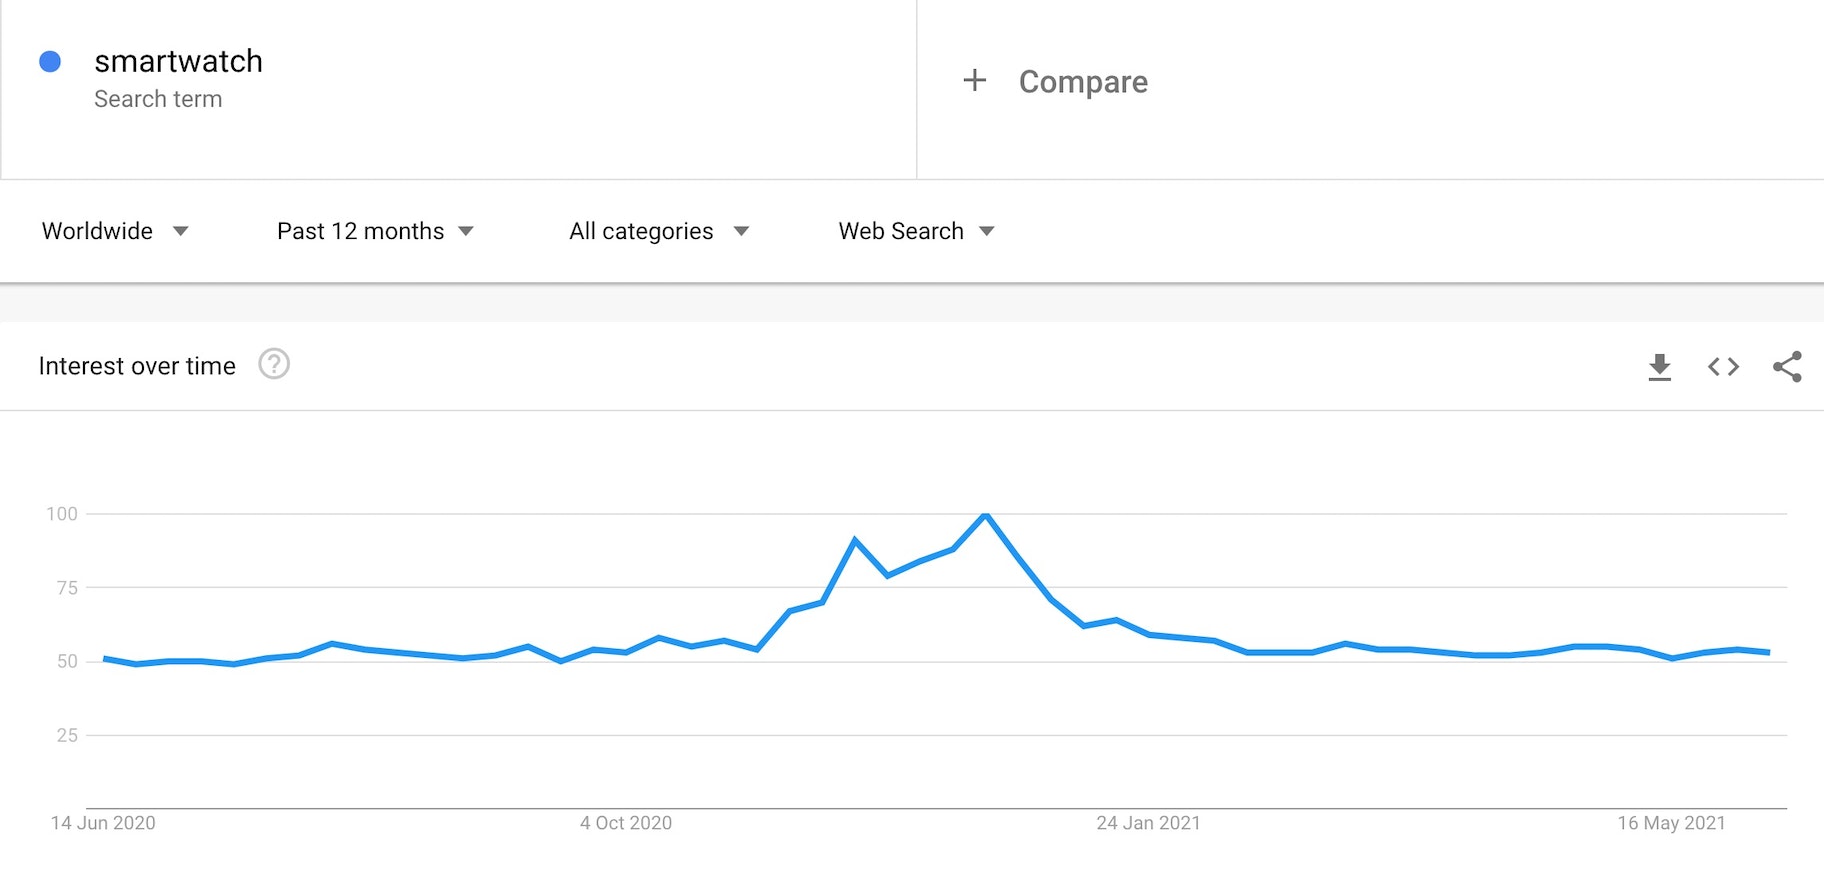Click the plus icon beside Compare
Image resolution: width=1824 pixels, height=878 pixels.
(974, 81)
